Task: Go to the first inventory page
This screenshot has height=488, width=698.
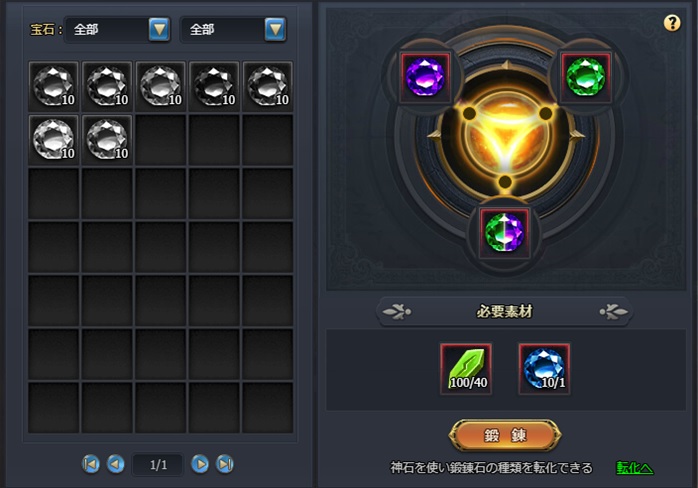Action: (x=91, y=464)
